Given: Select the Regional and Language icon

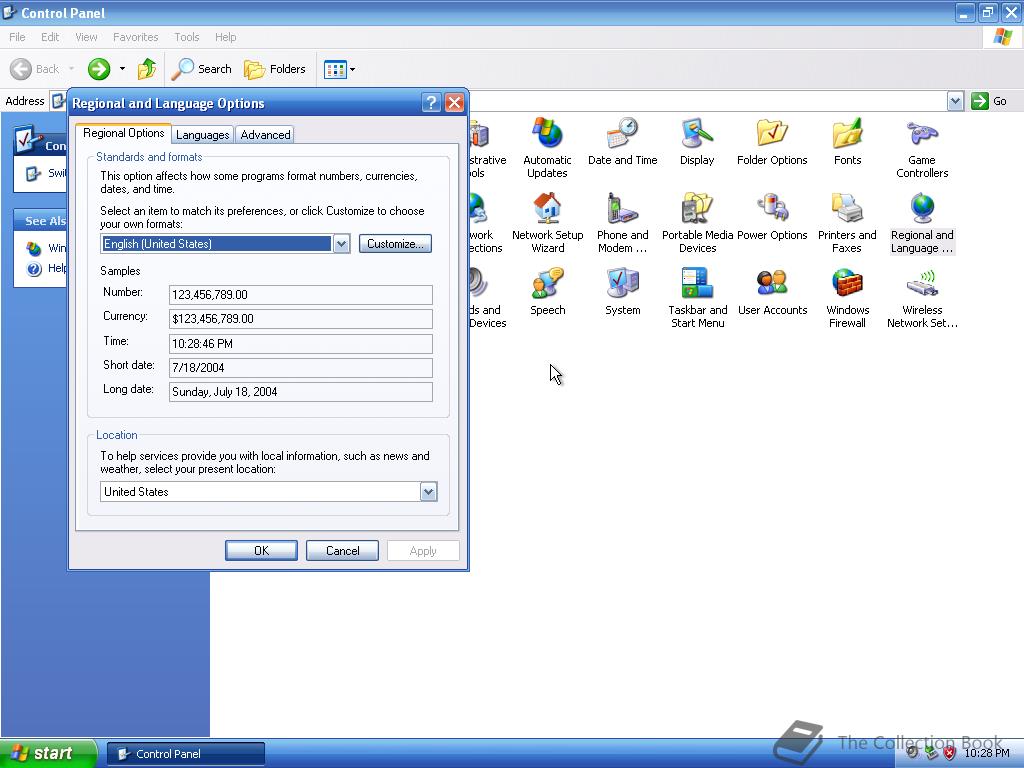Looking at the screenshot, I should (x=922, y=223).
